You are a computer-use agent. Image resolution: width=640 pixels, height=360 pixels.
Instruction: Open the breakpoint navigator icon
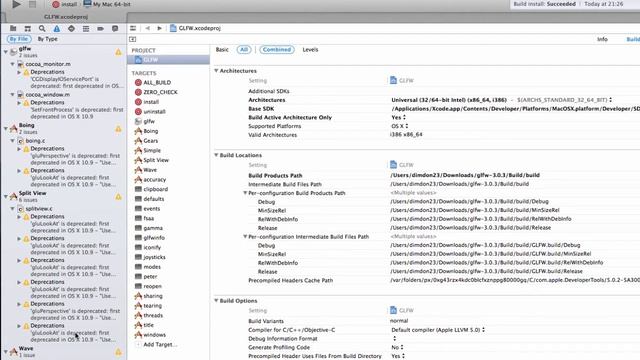tap(100, 28)
